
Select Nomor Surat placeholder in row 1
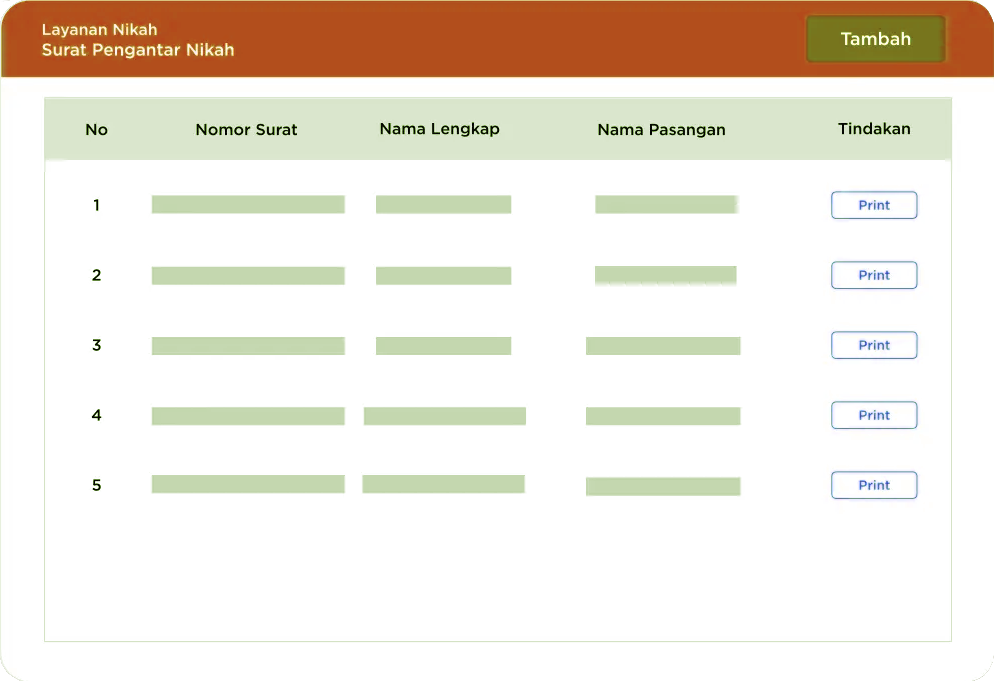pos(248,204)
